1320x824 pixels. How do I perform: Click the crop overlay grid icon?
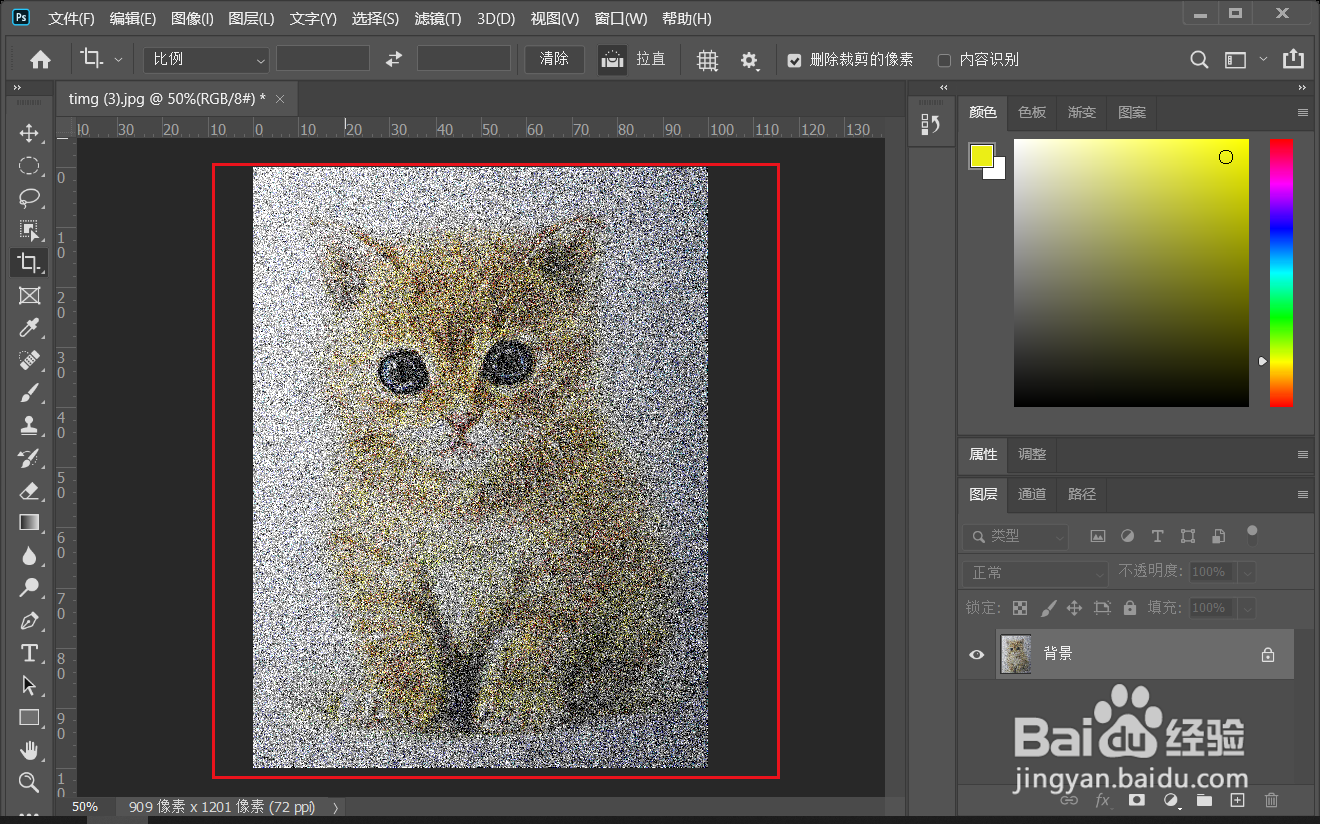click(707, 60)
